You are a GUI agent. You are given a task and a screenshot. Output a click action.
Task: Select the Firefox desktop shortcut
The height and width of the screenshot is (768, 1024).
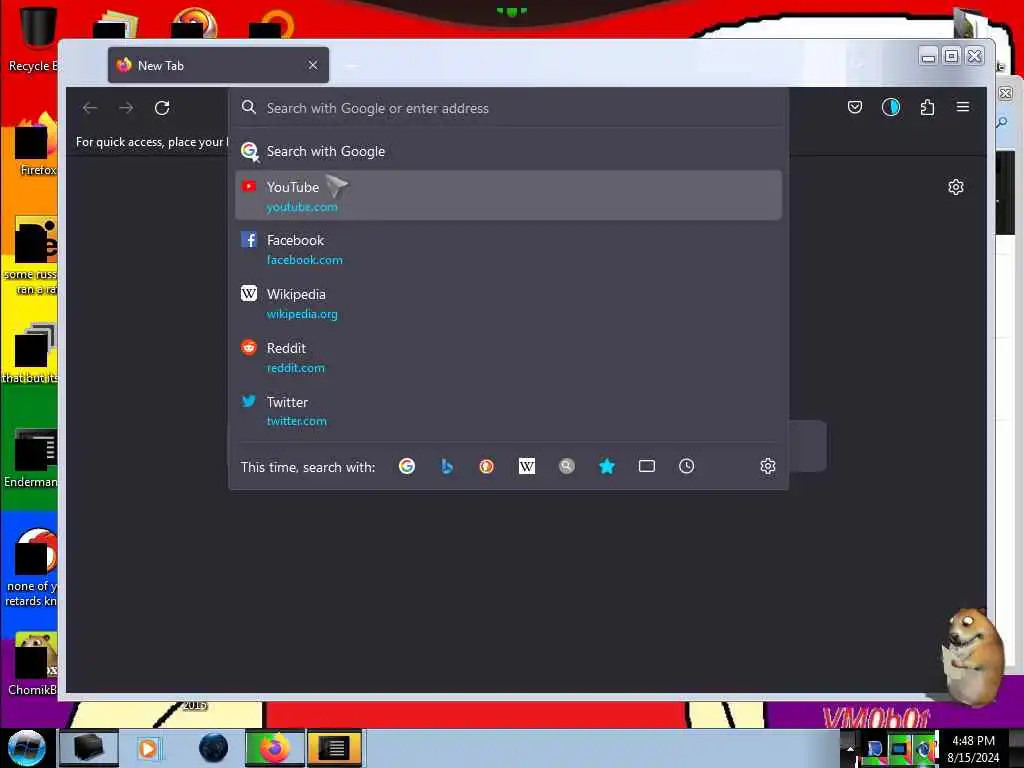pyautogui.click(x=37, y=145)
